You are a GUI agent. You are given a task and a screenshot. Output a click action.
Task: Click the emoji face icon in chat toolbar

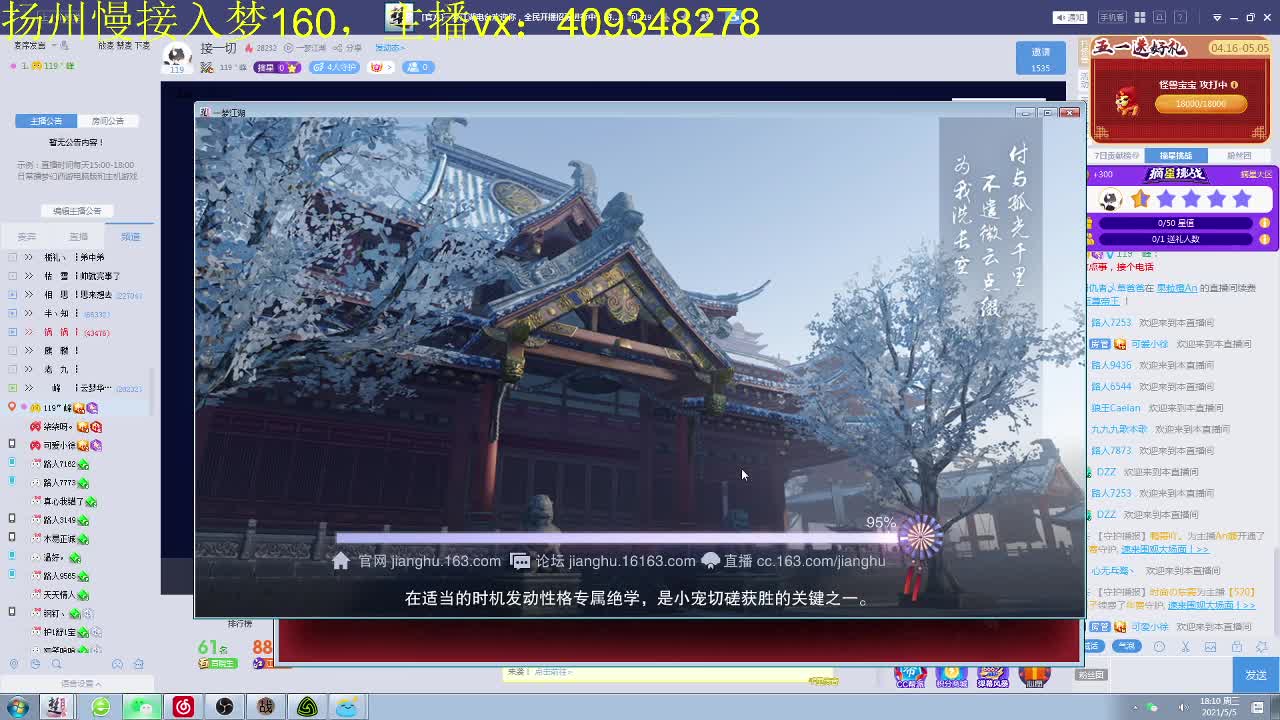(1159, 646)
